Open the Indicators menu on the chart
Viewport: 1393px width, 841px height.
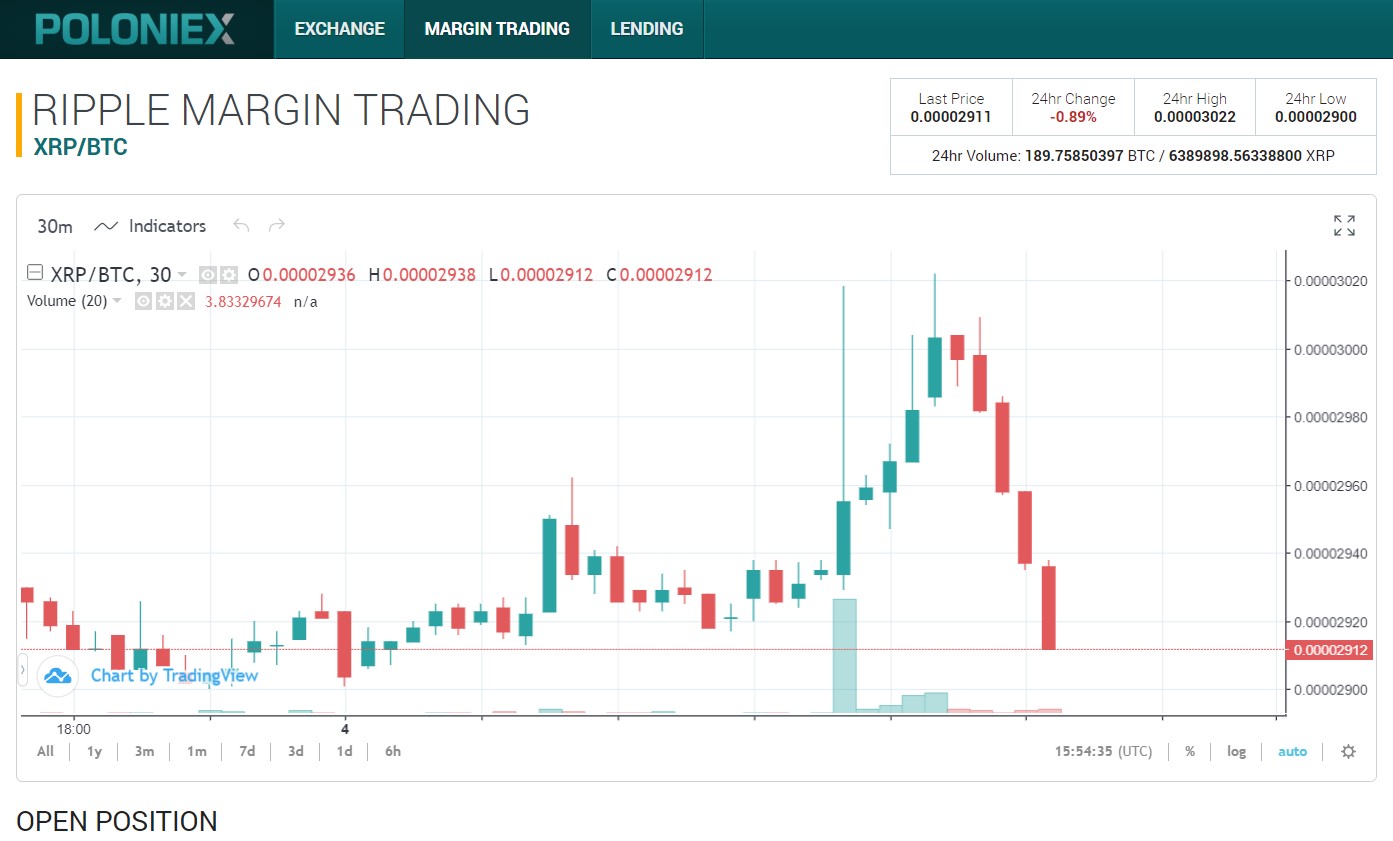pyautogui.click(x=150, y=226)
